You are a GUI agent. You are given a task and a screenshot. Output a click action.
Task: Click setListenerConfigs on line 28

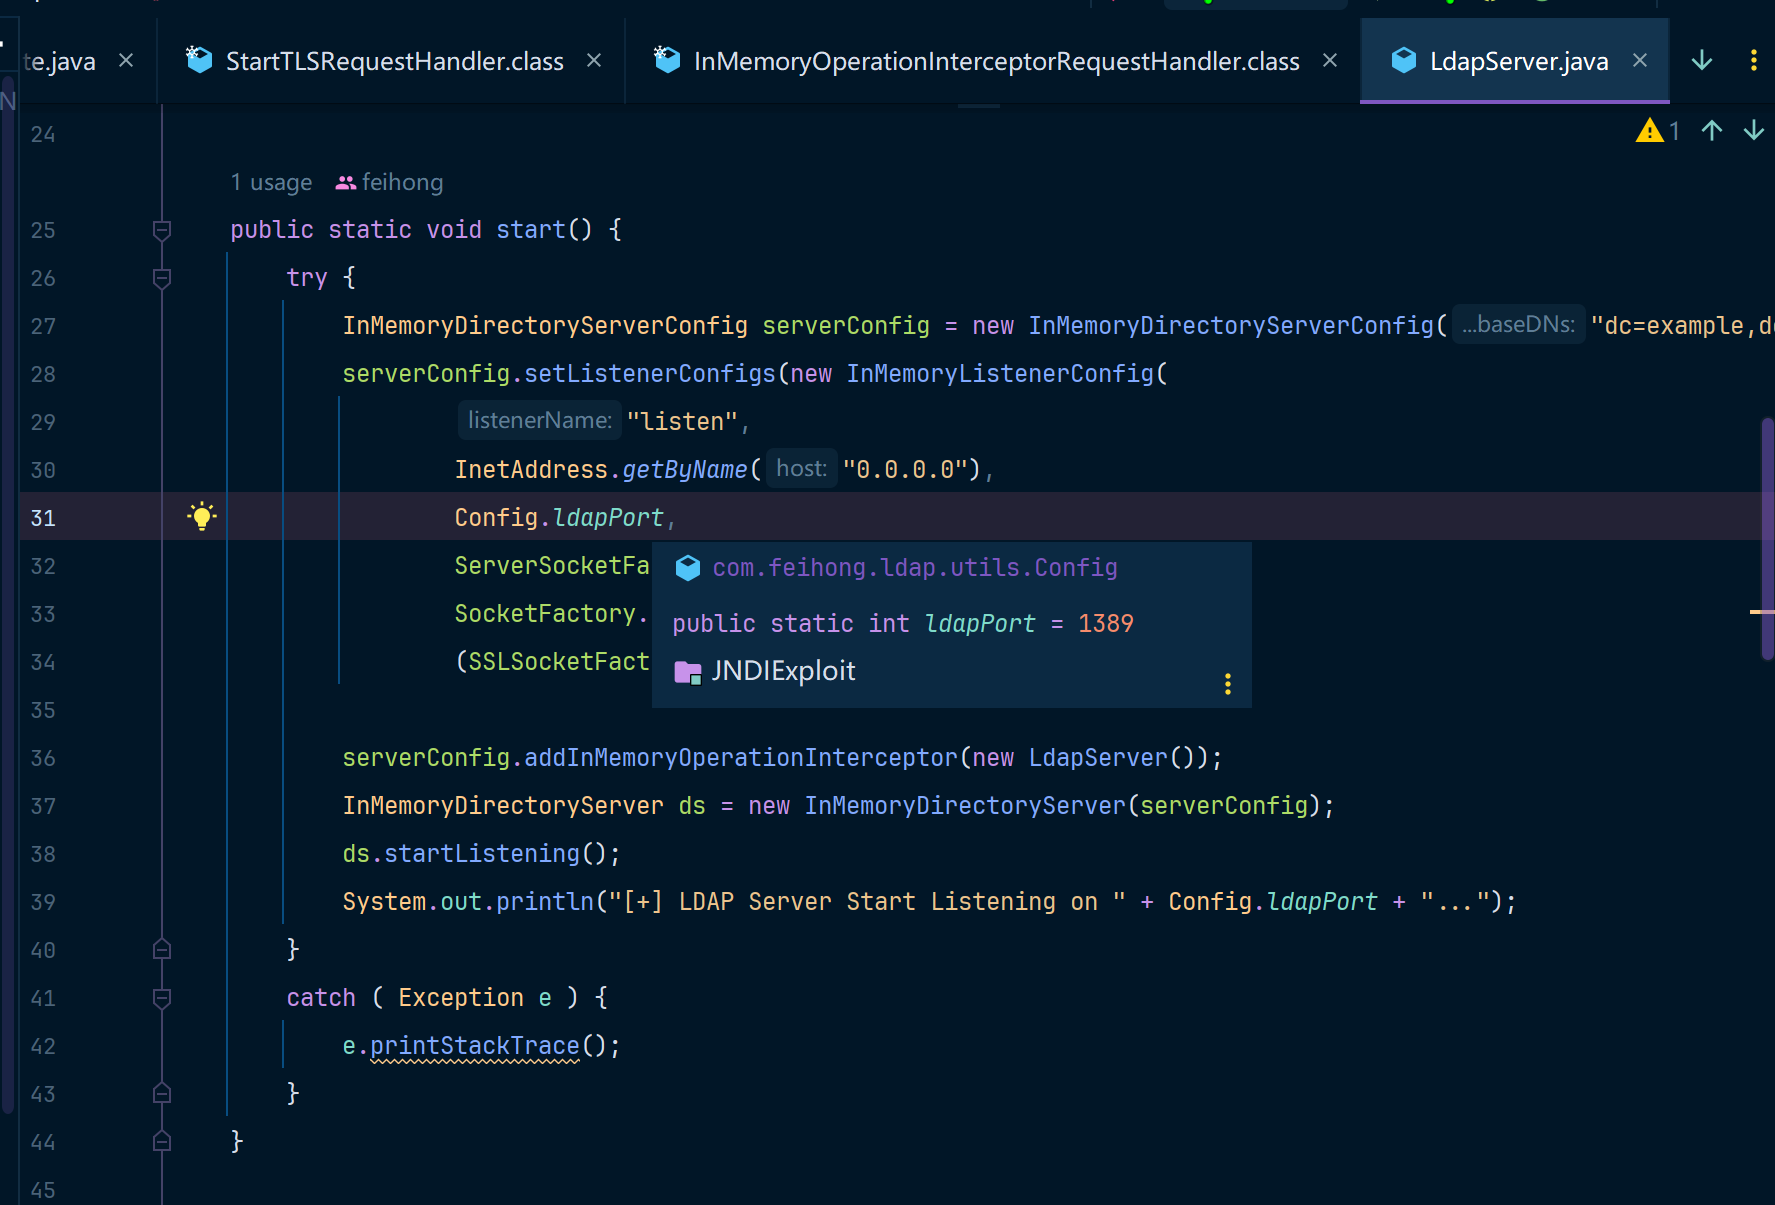click(x=650, y=374)
